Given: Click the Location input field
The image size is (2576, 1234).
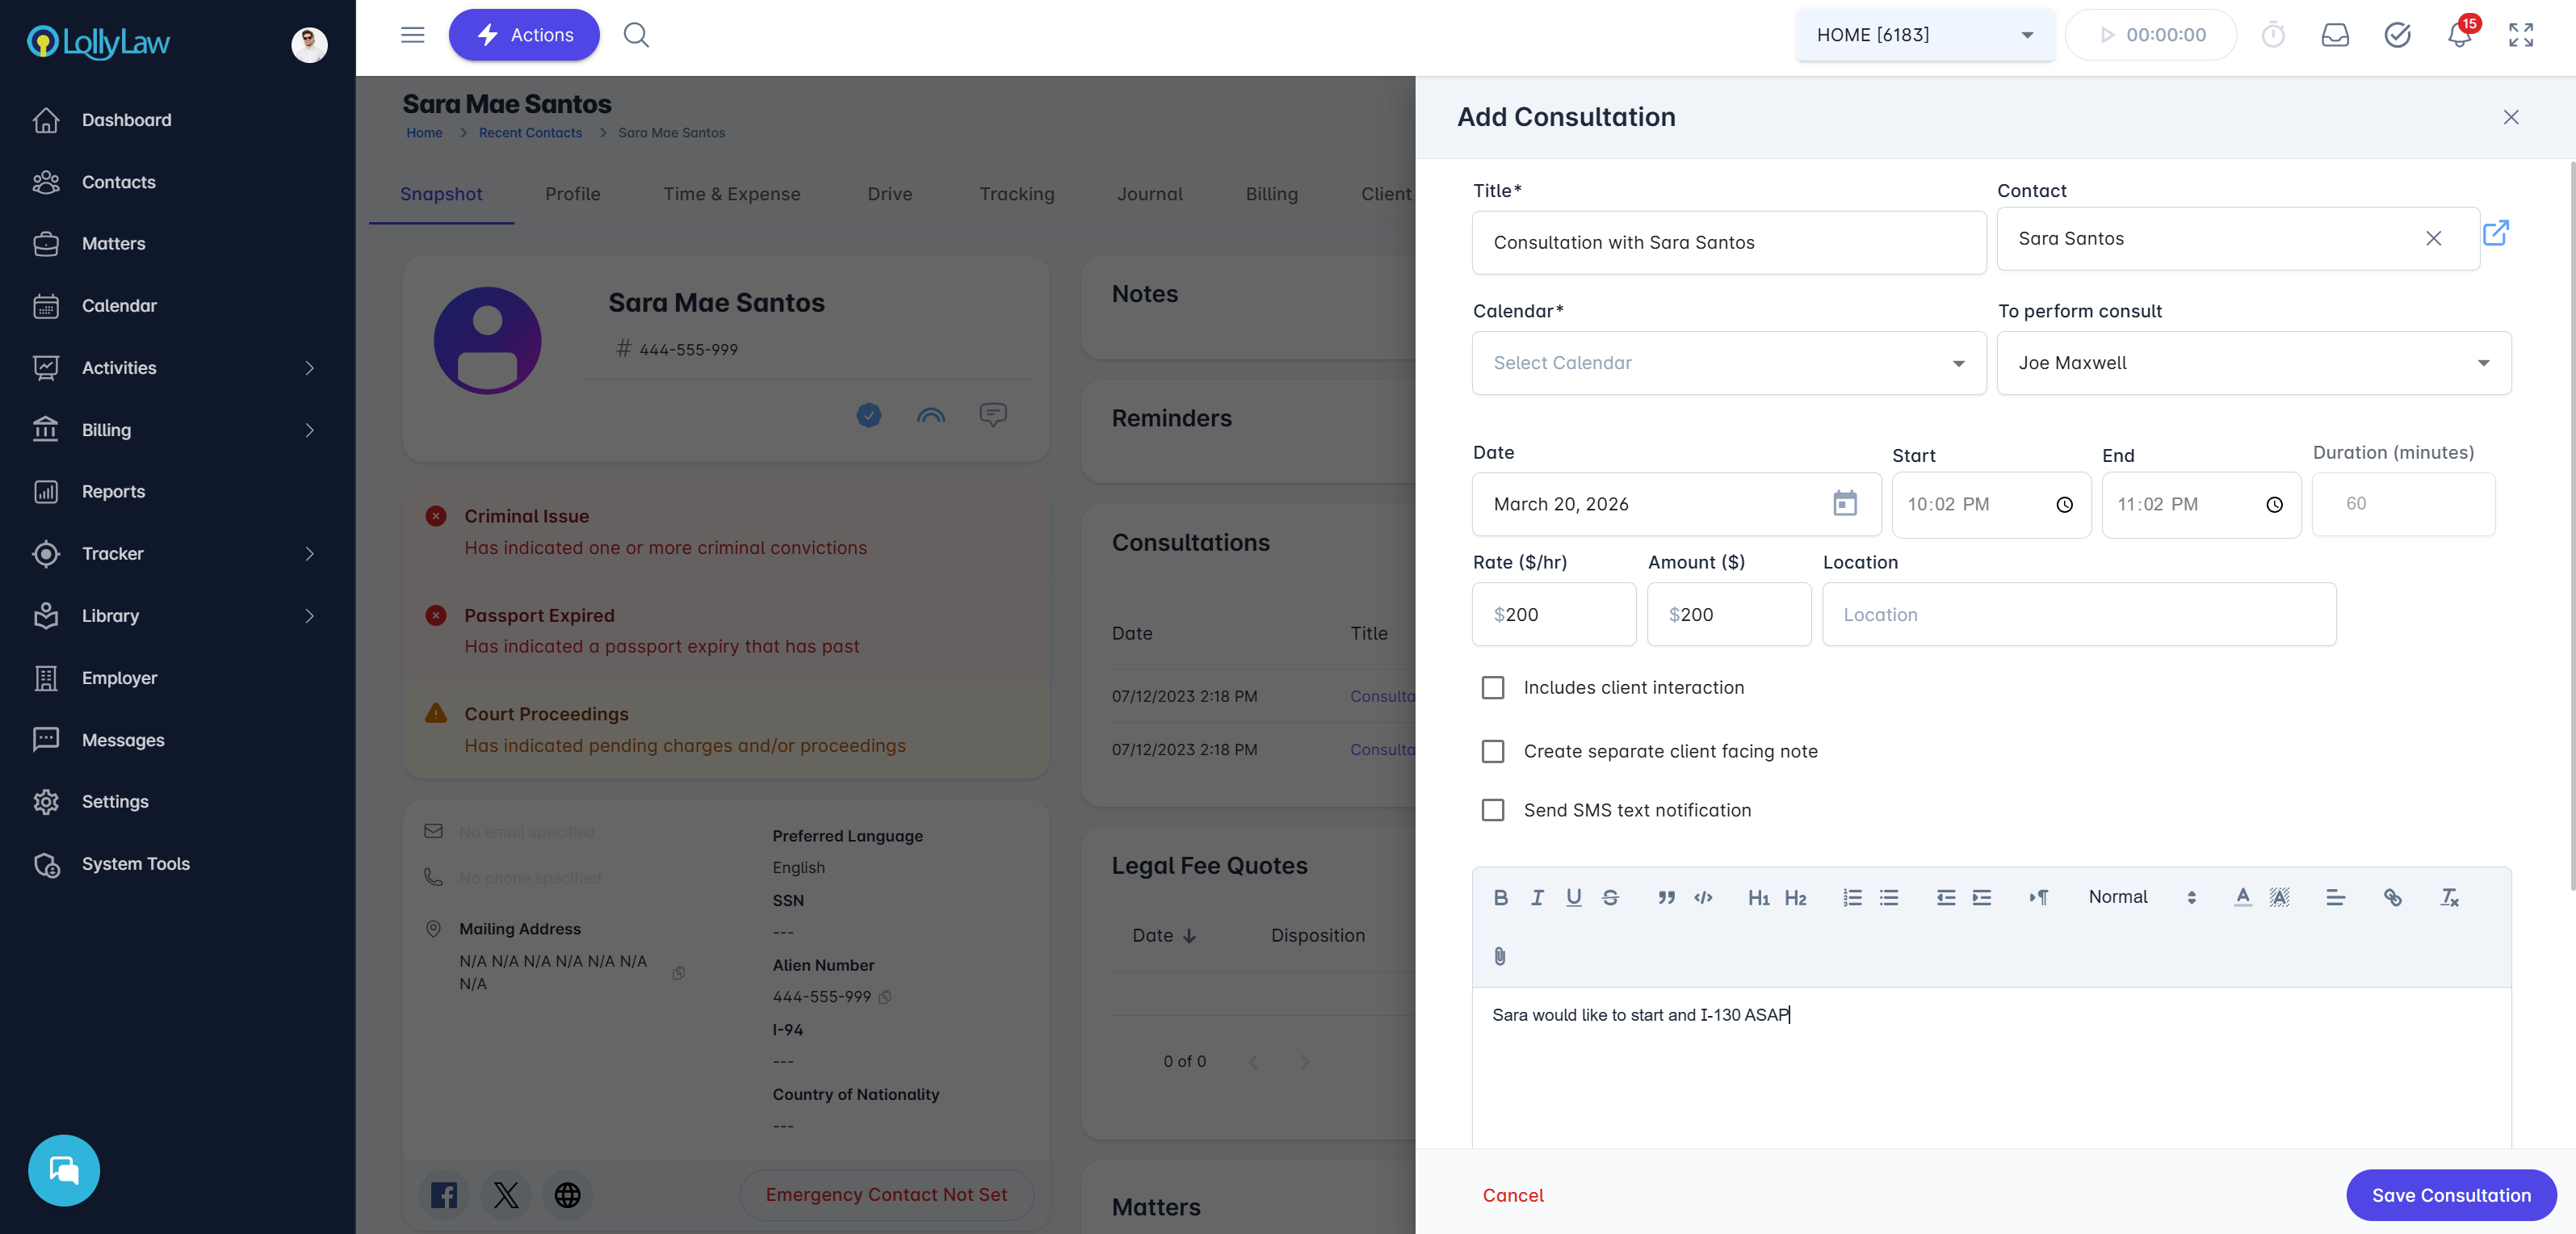Looking at the screenshot, I should click(2078, 614).
